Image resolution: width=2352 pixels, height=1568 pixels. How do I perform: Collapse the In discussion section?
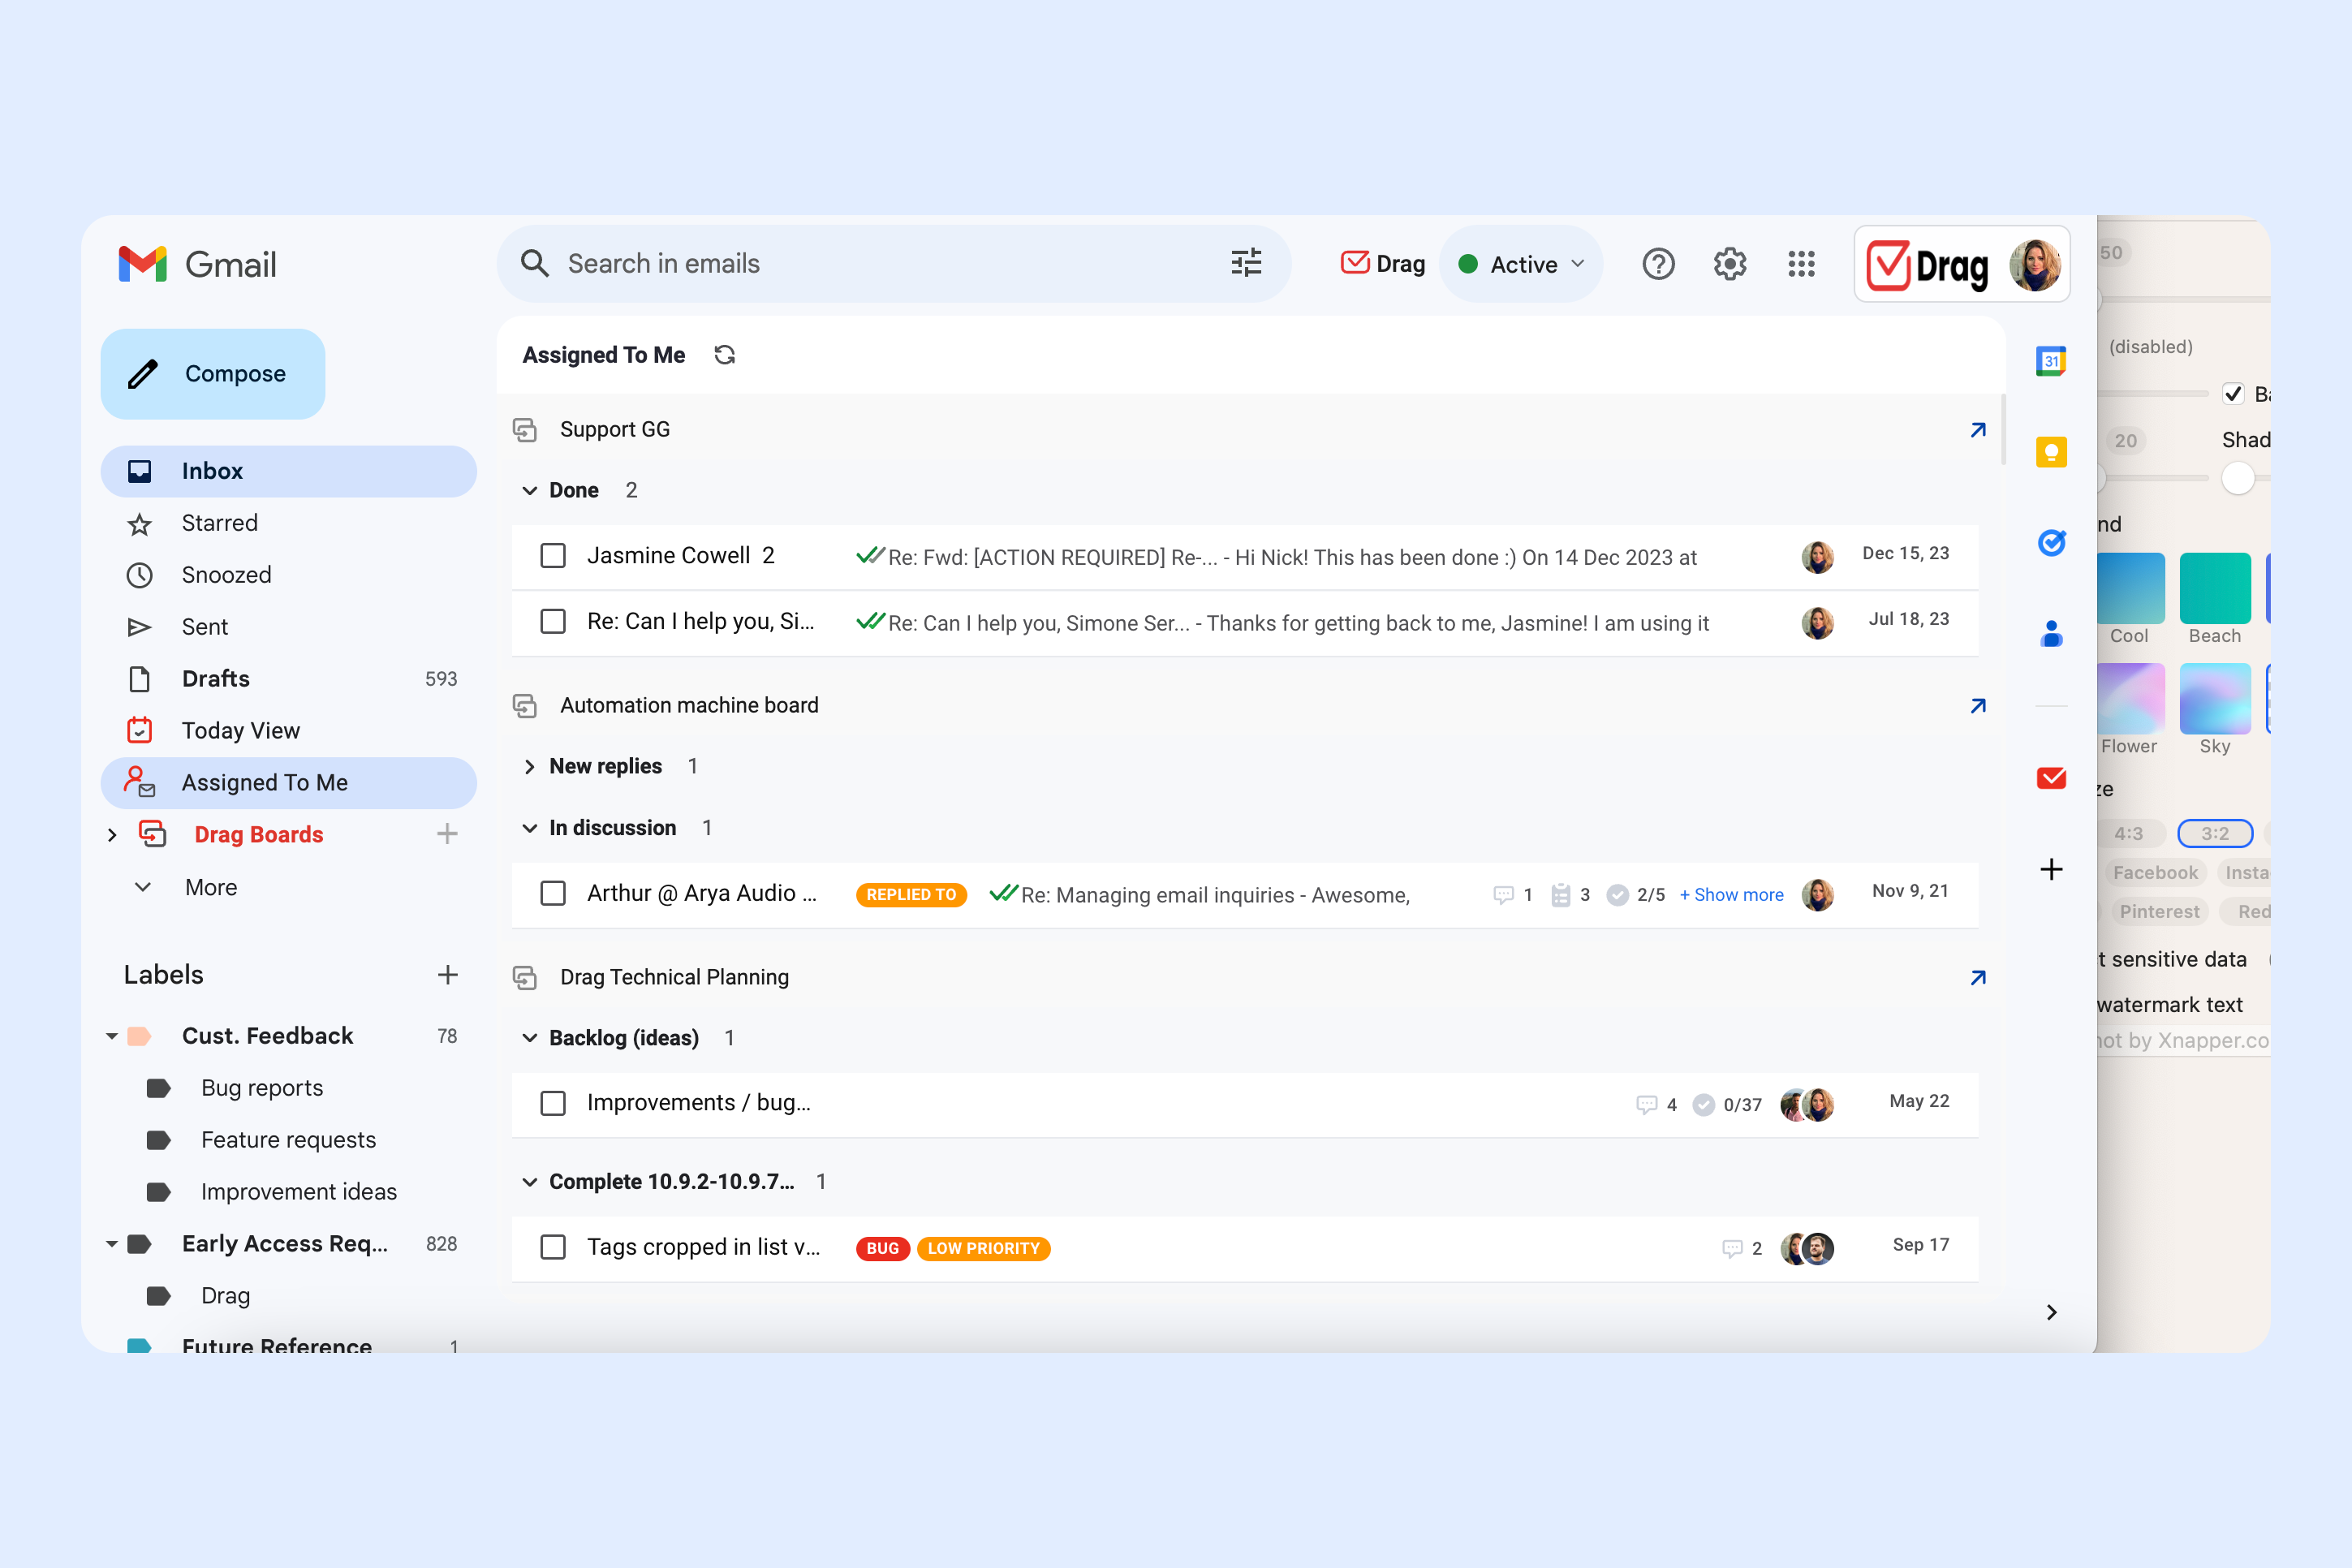point(530,828)
